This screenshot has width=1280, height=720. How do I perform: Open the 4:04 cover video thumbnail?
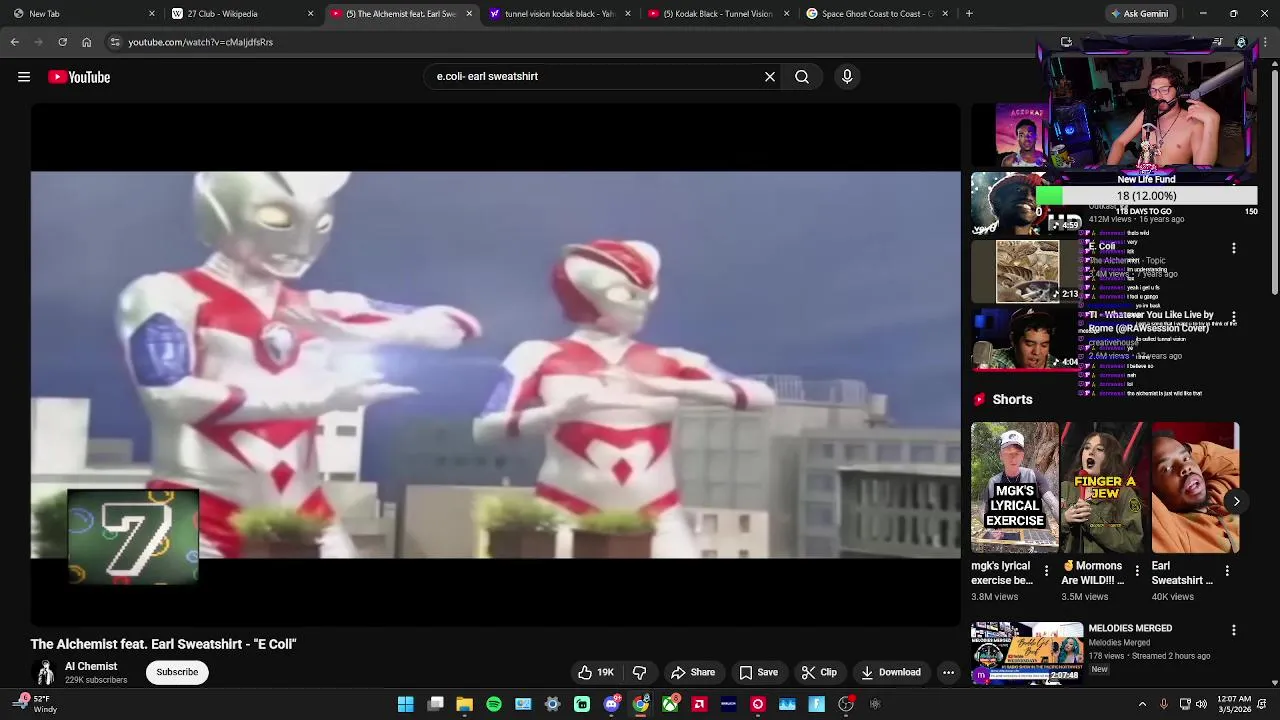pyautogui.click(x=1027, y=340)
